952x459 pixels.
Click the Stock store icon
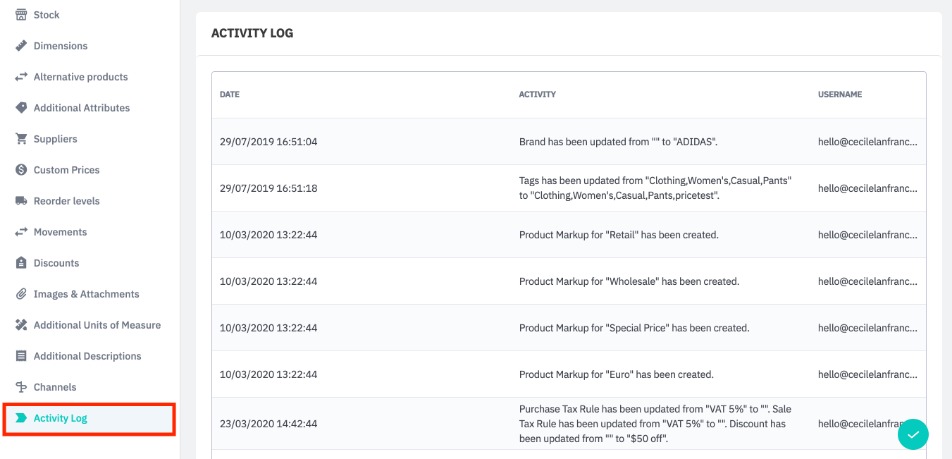(x=21, y=15)
